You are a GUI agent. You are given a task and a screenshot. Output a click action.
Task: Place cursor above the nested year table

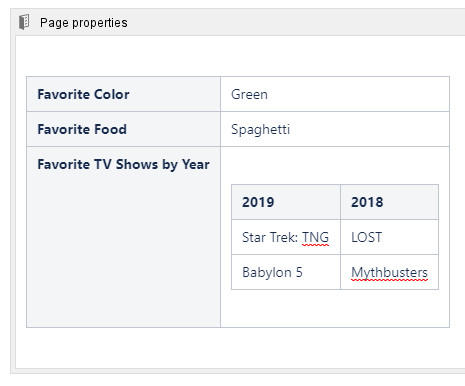coord(335,165)
